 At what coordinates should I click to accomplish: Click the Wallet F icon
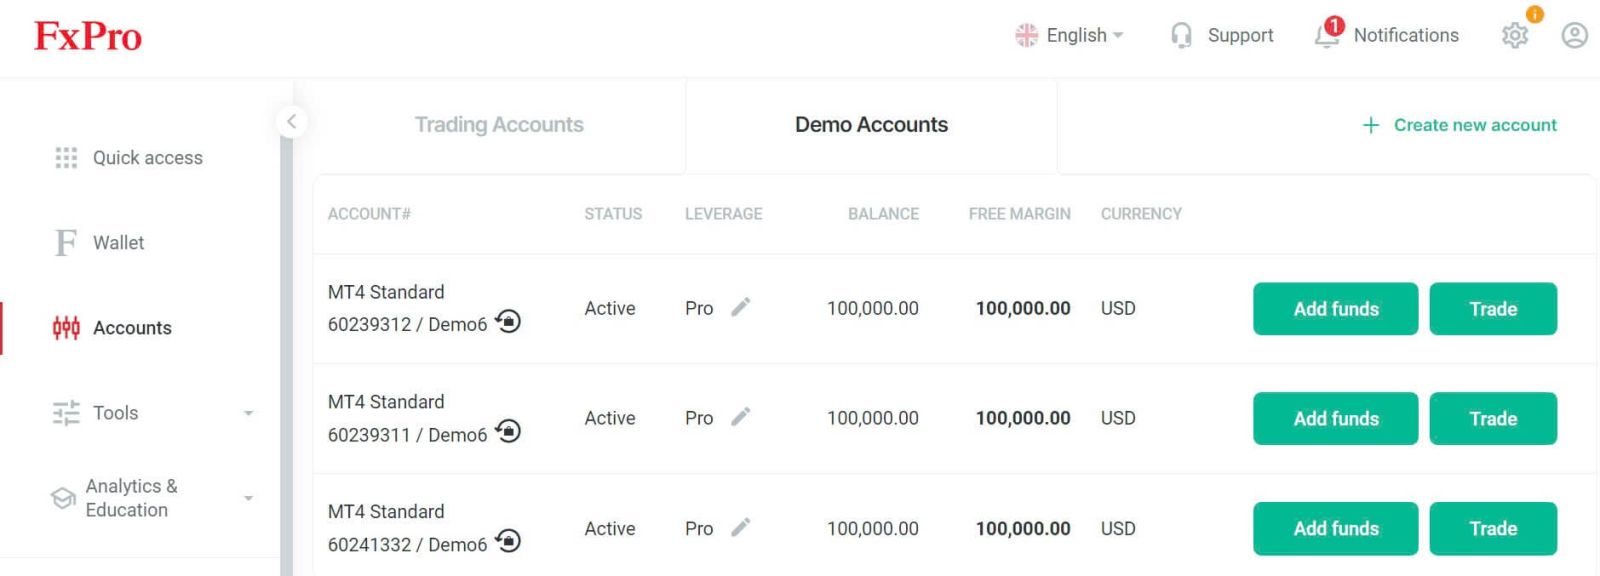(66, 242)
